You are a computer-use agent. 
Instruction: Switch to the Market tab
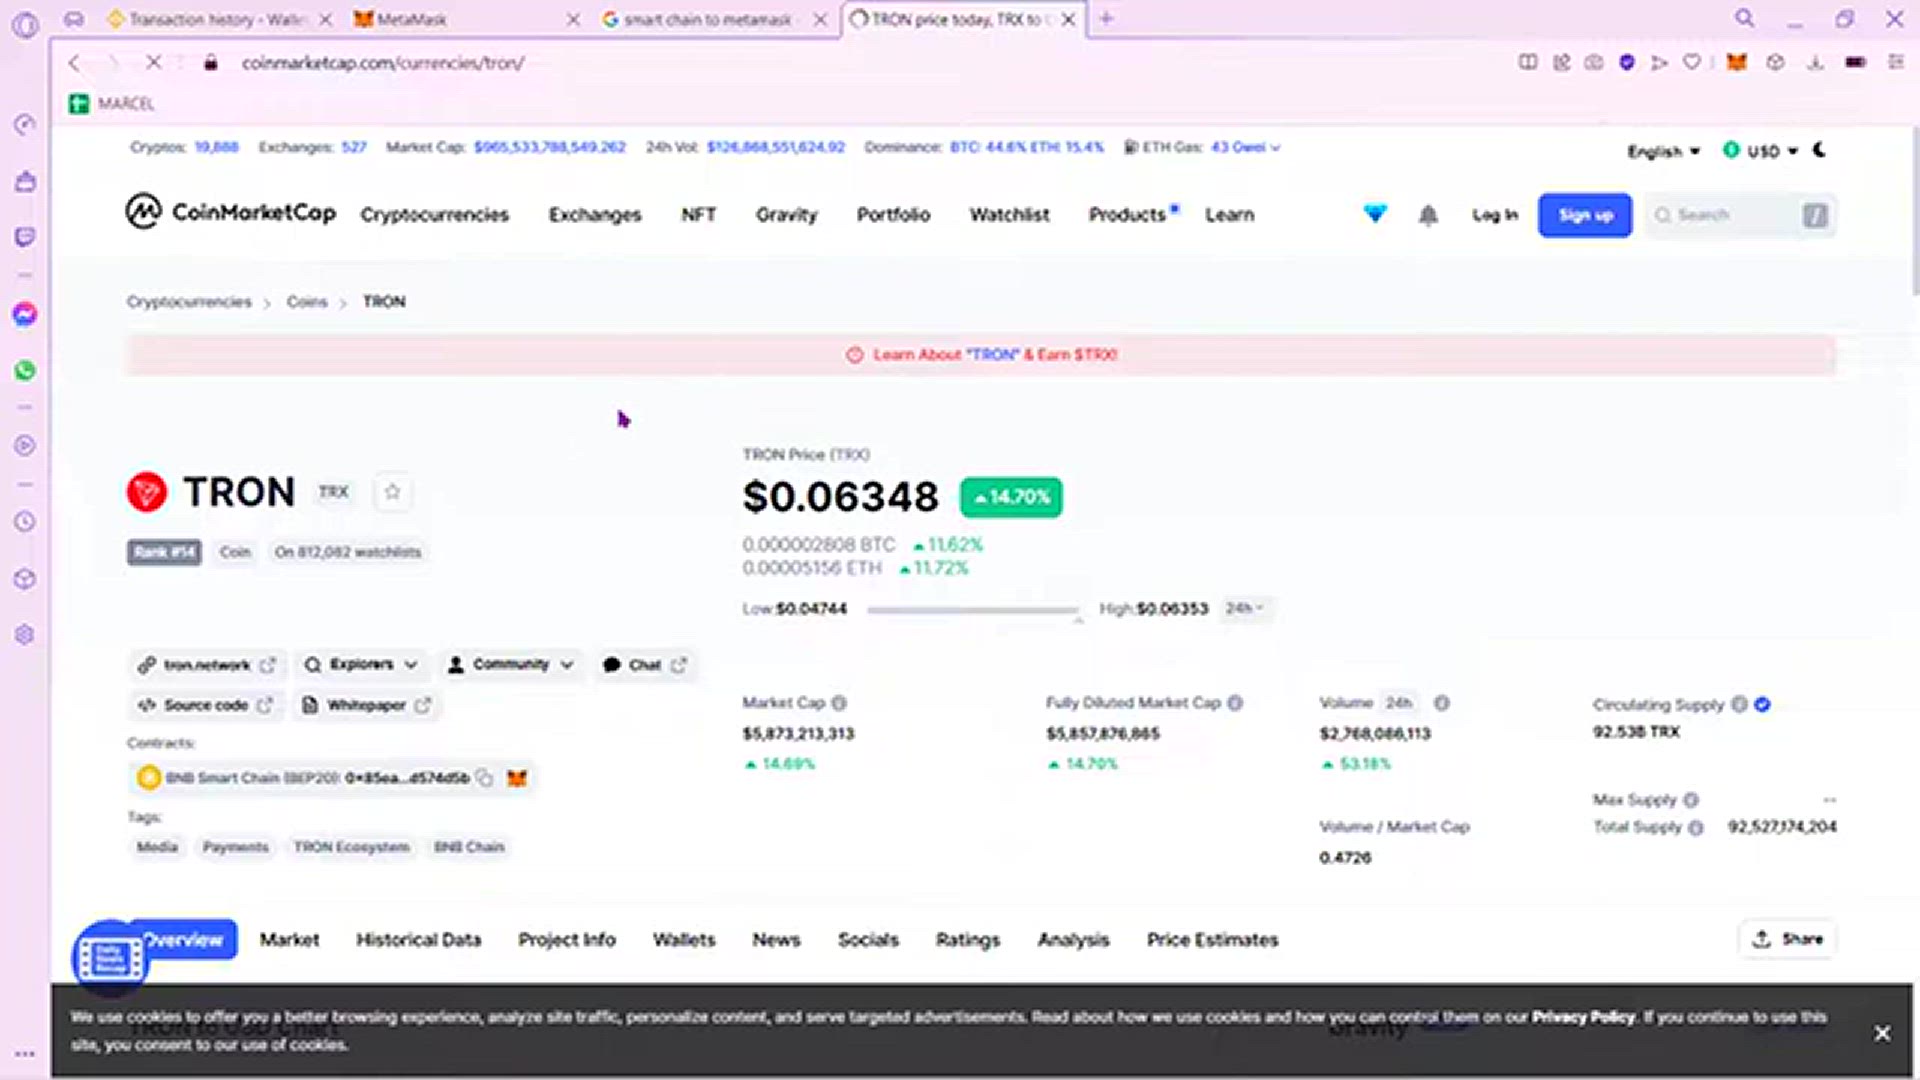(x=289, y=939)
